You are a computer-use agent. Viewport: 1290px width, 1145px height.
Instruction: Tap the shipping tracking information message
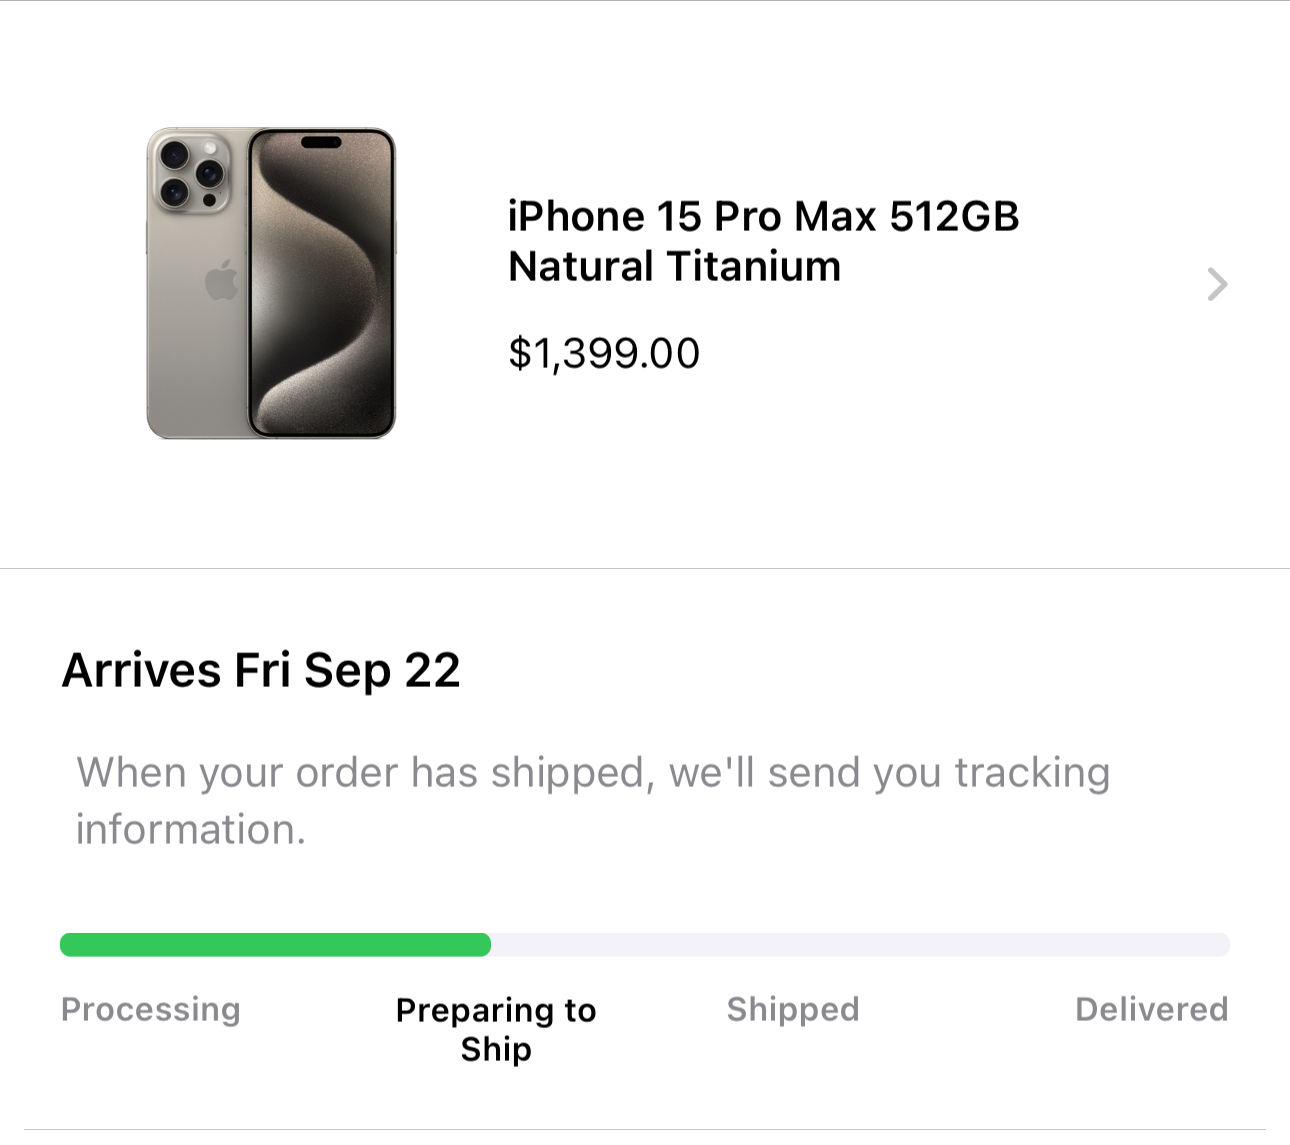(x=593, y=800)
